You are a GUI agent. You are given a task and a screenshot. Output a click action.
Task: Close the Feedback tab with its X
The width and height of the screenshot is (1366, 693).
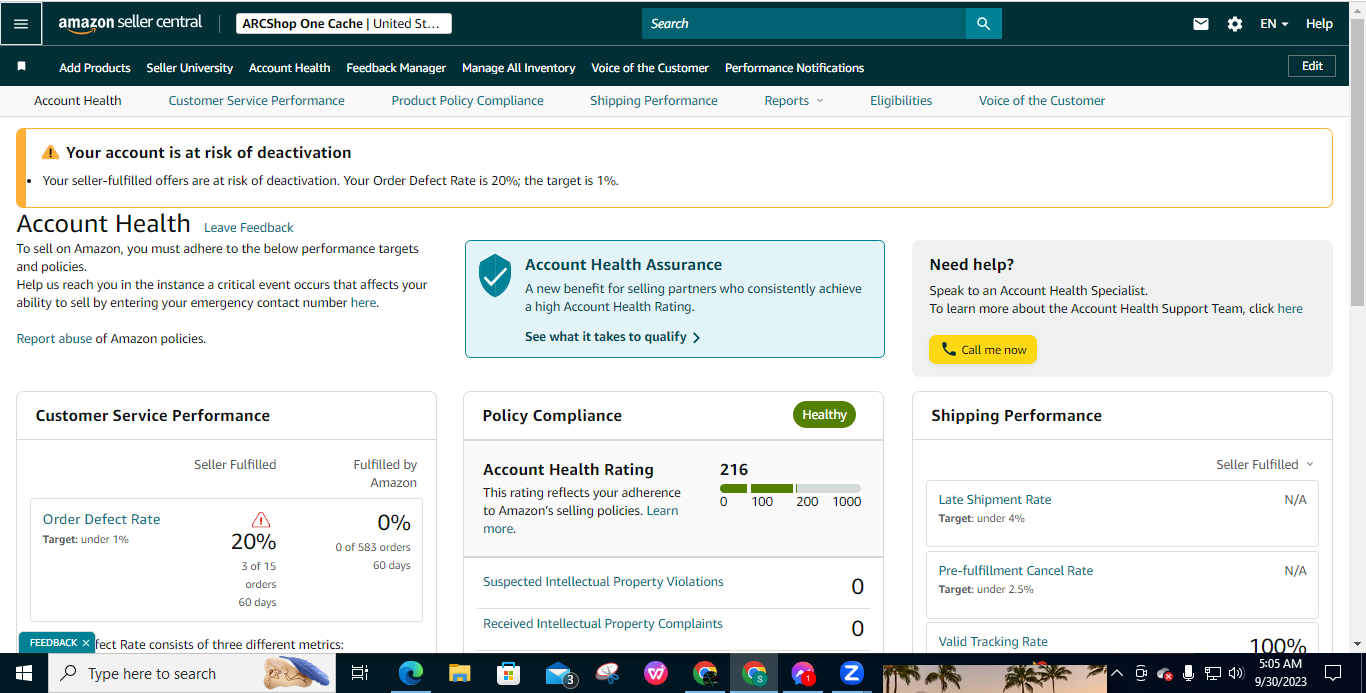click(x=86, y=643)
